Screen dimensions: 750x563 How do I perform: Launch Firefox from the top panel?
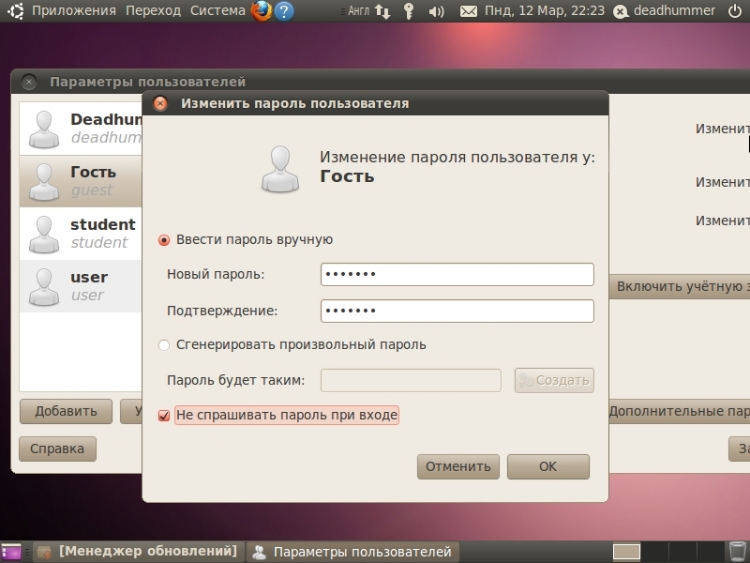262,11
